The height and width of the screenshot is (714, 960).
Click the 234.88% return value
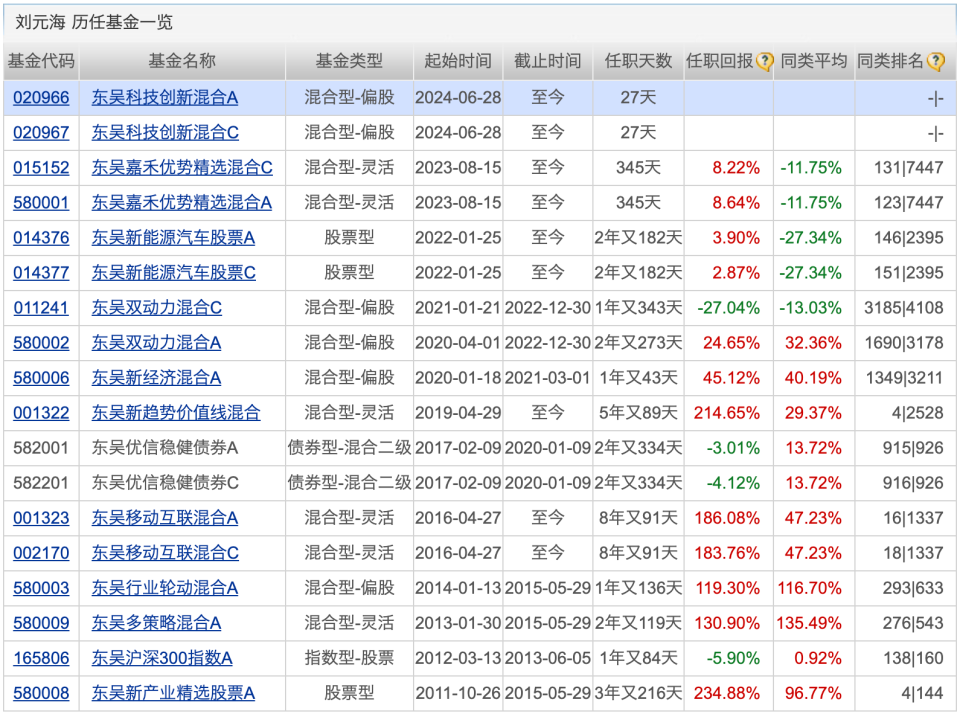(727, 693)
